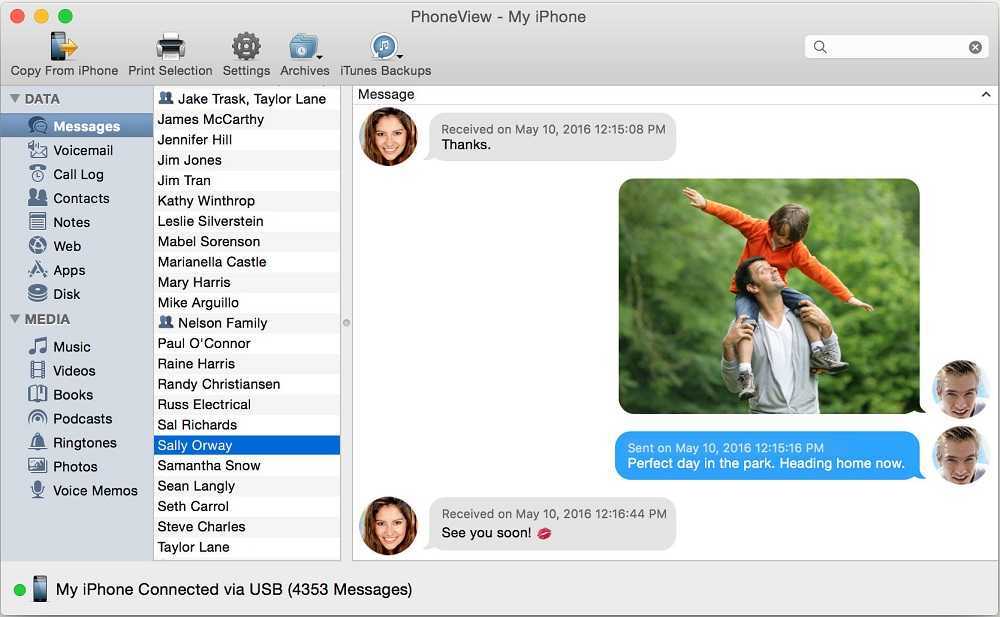
Task: Select Samantha Snow in the contact list
Action: tap(209, 465)
